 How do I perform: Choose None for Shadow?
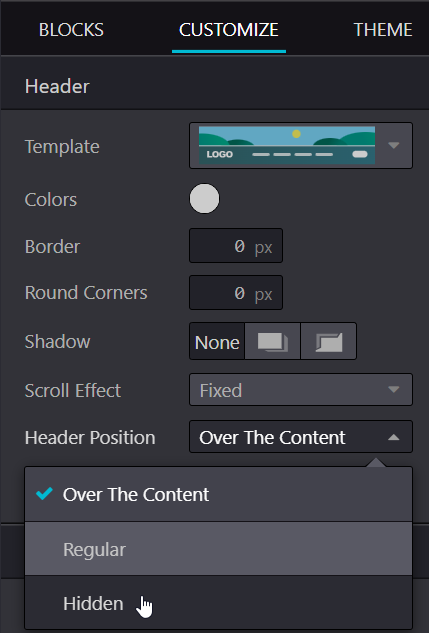[x=217, y=341]
